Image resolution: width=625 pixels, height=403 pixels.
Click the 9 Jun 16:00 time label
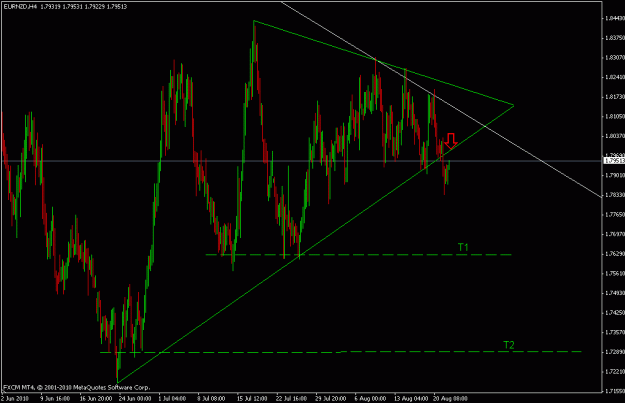click(55, 398)
